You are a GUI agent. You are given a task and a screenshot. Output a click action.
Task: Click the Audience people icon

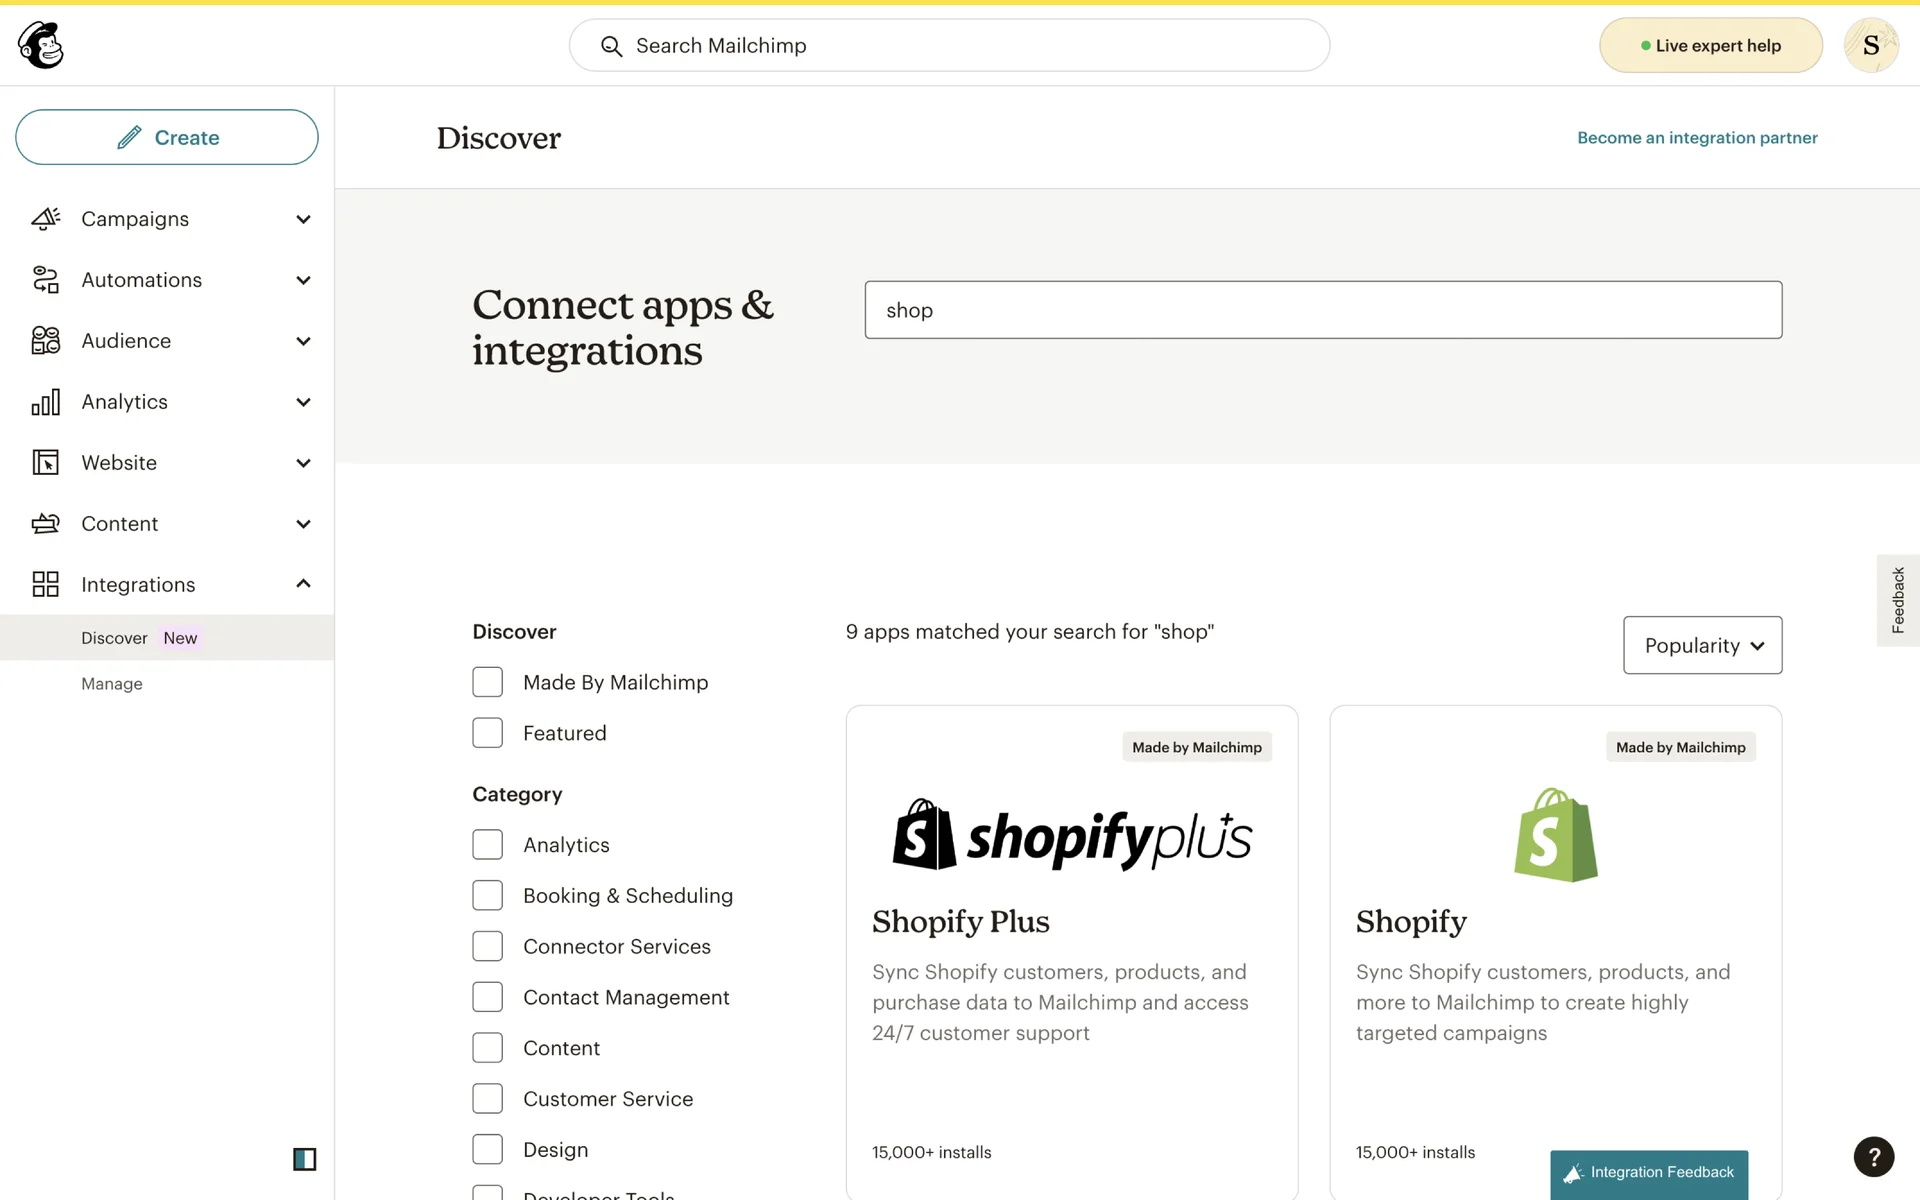point(46,341)
